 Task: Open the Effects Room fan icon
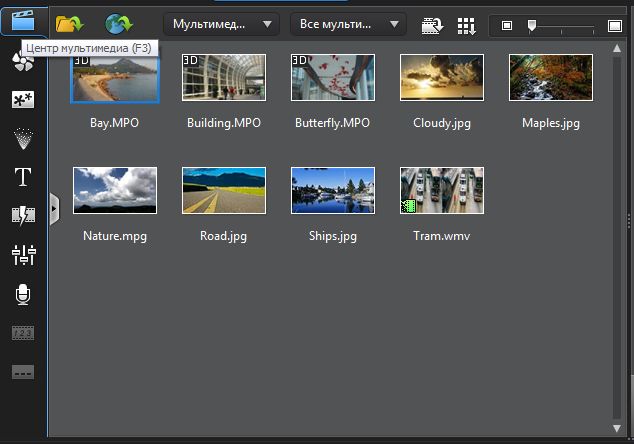[x=22, y=62]
